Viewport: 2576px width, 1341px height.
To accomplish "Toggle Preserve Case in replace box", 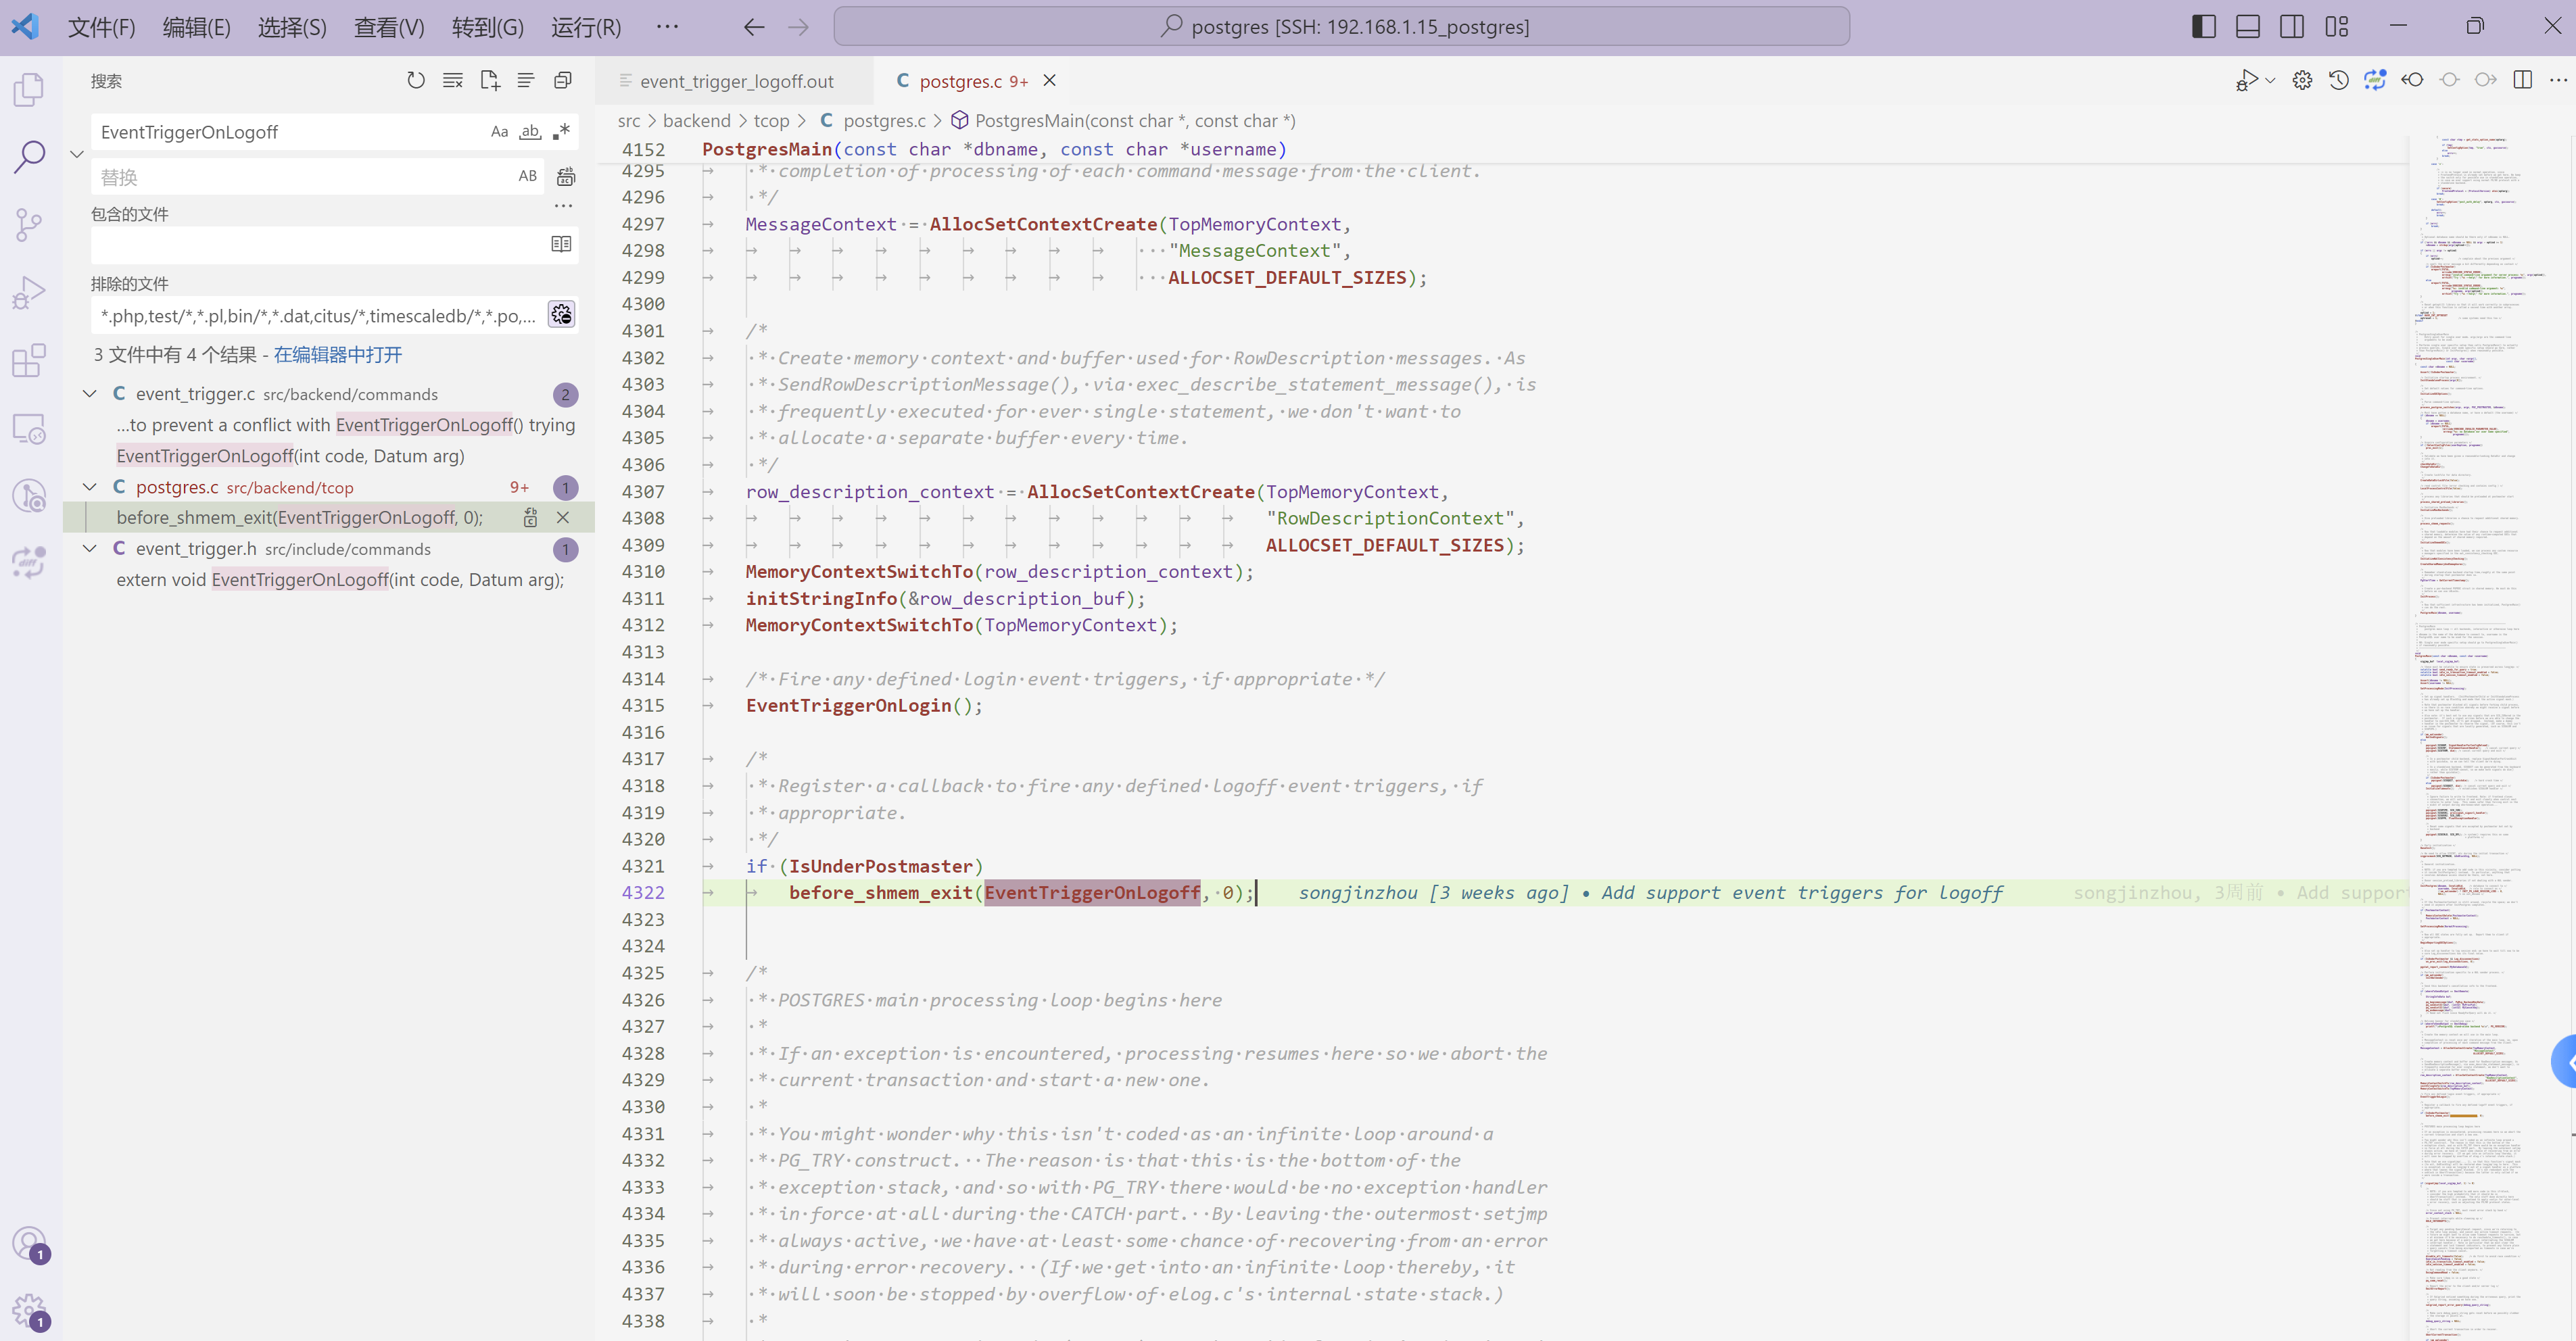I will 527,177.
